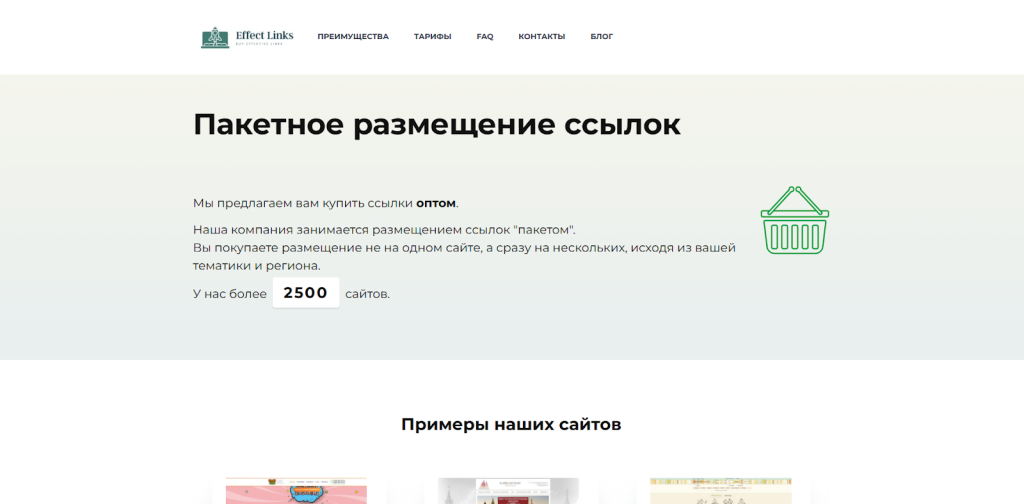Click the Effect Links brand name text
Viewport: 1024px width, 504px height.
click(264, 34)
